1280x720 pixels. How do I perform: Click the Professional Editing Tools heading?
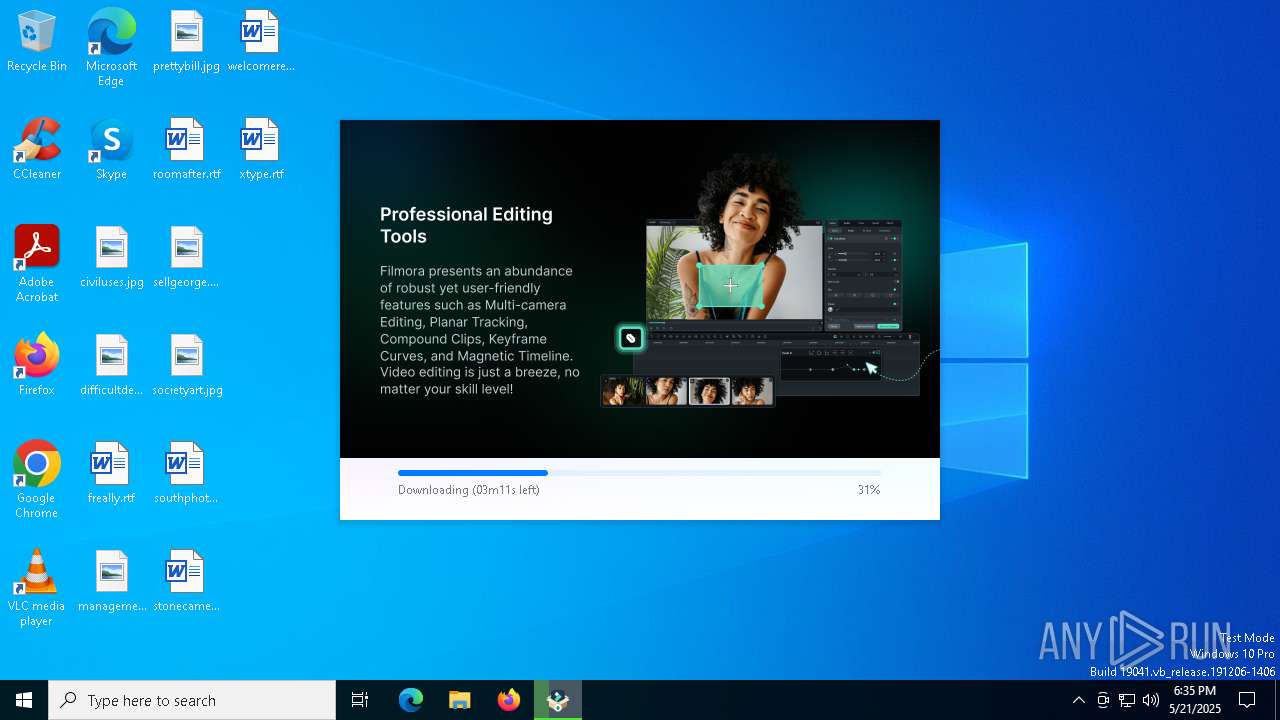click(466, 225)
